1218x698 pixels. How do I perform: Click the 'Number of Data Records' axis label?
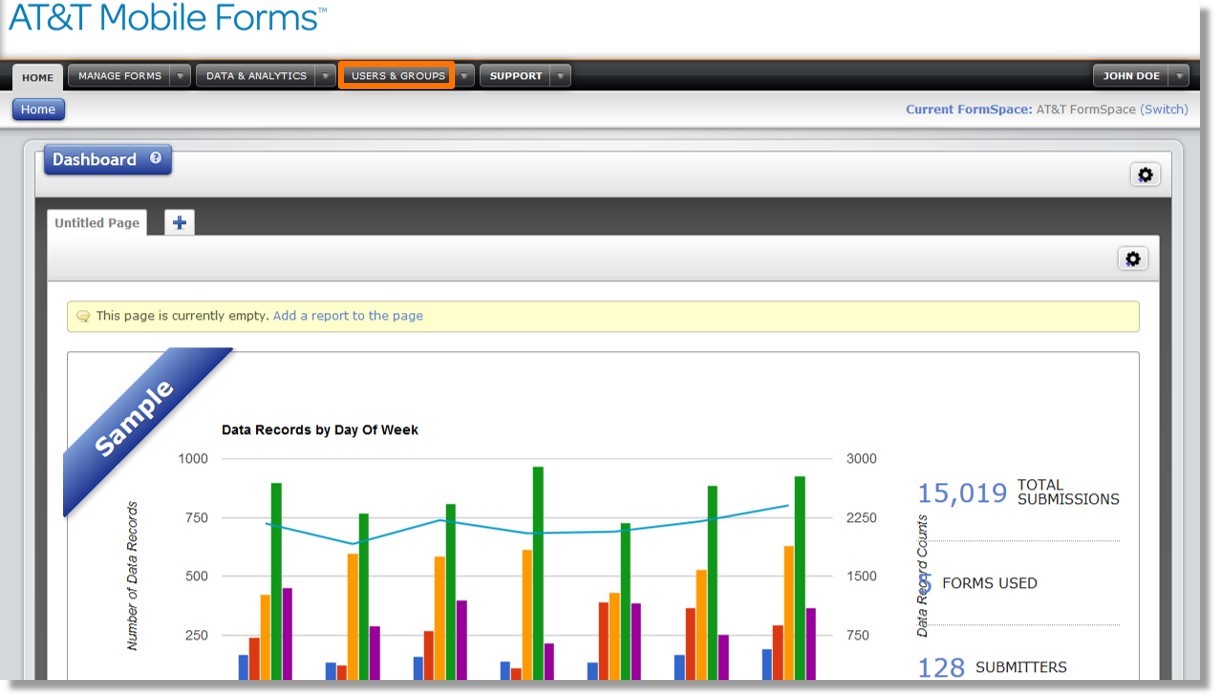coord(132,576)
